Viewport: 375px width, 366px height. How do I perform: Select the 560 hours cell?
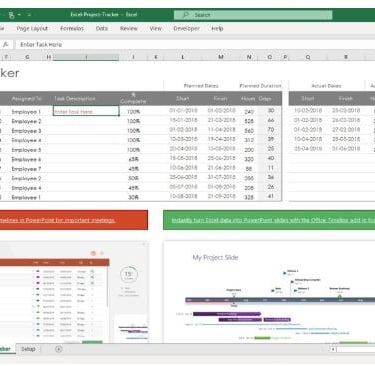tap(249, 131)
